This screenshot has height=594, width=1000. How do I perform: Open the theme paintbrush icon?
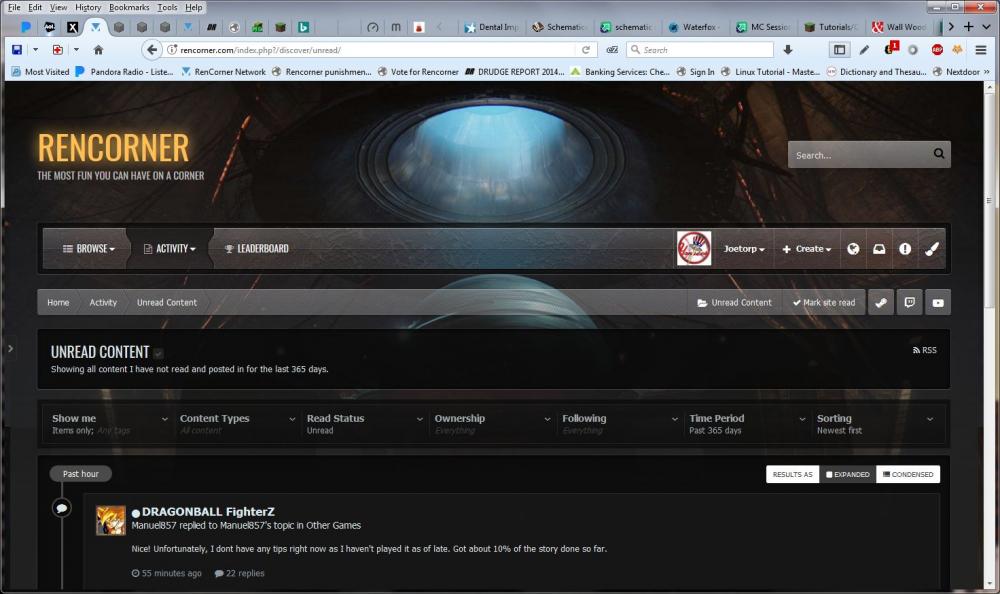pyautogui.click(x=932, y=249)
